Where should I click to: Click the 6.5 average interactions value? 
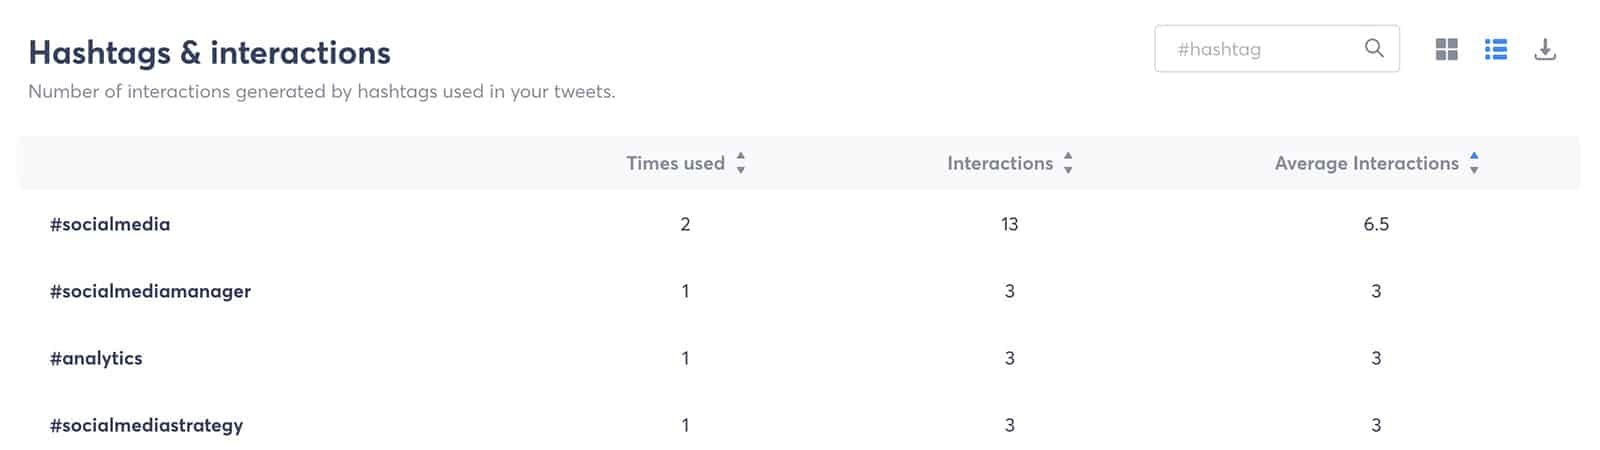[1376, 224]
